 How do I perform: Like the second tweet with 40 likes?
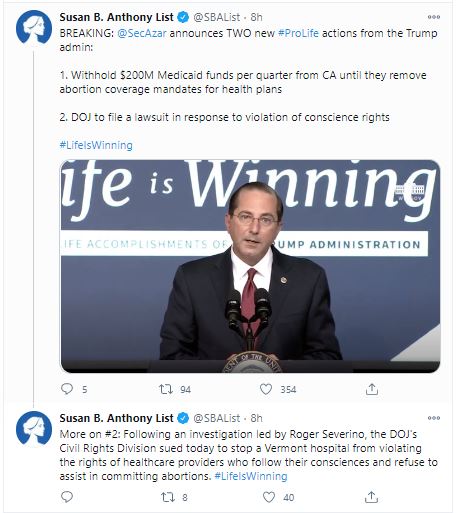pyautogui.click(x=269, y=497)
